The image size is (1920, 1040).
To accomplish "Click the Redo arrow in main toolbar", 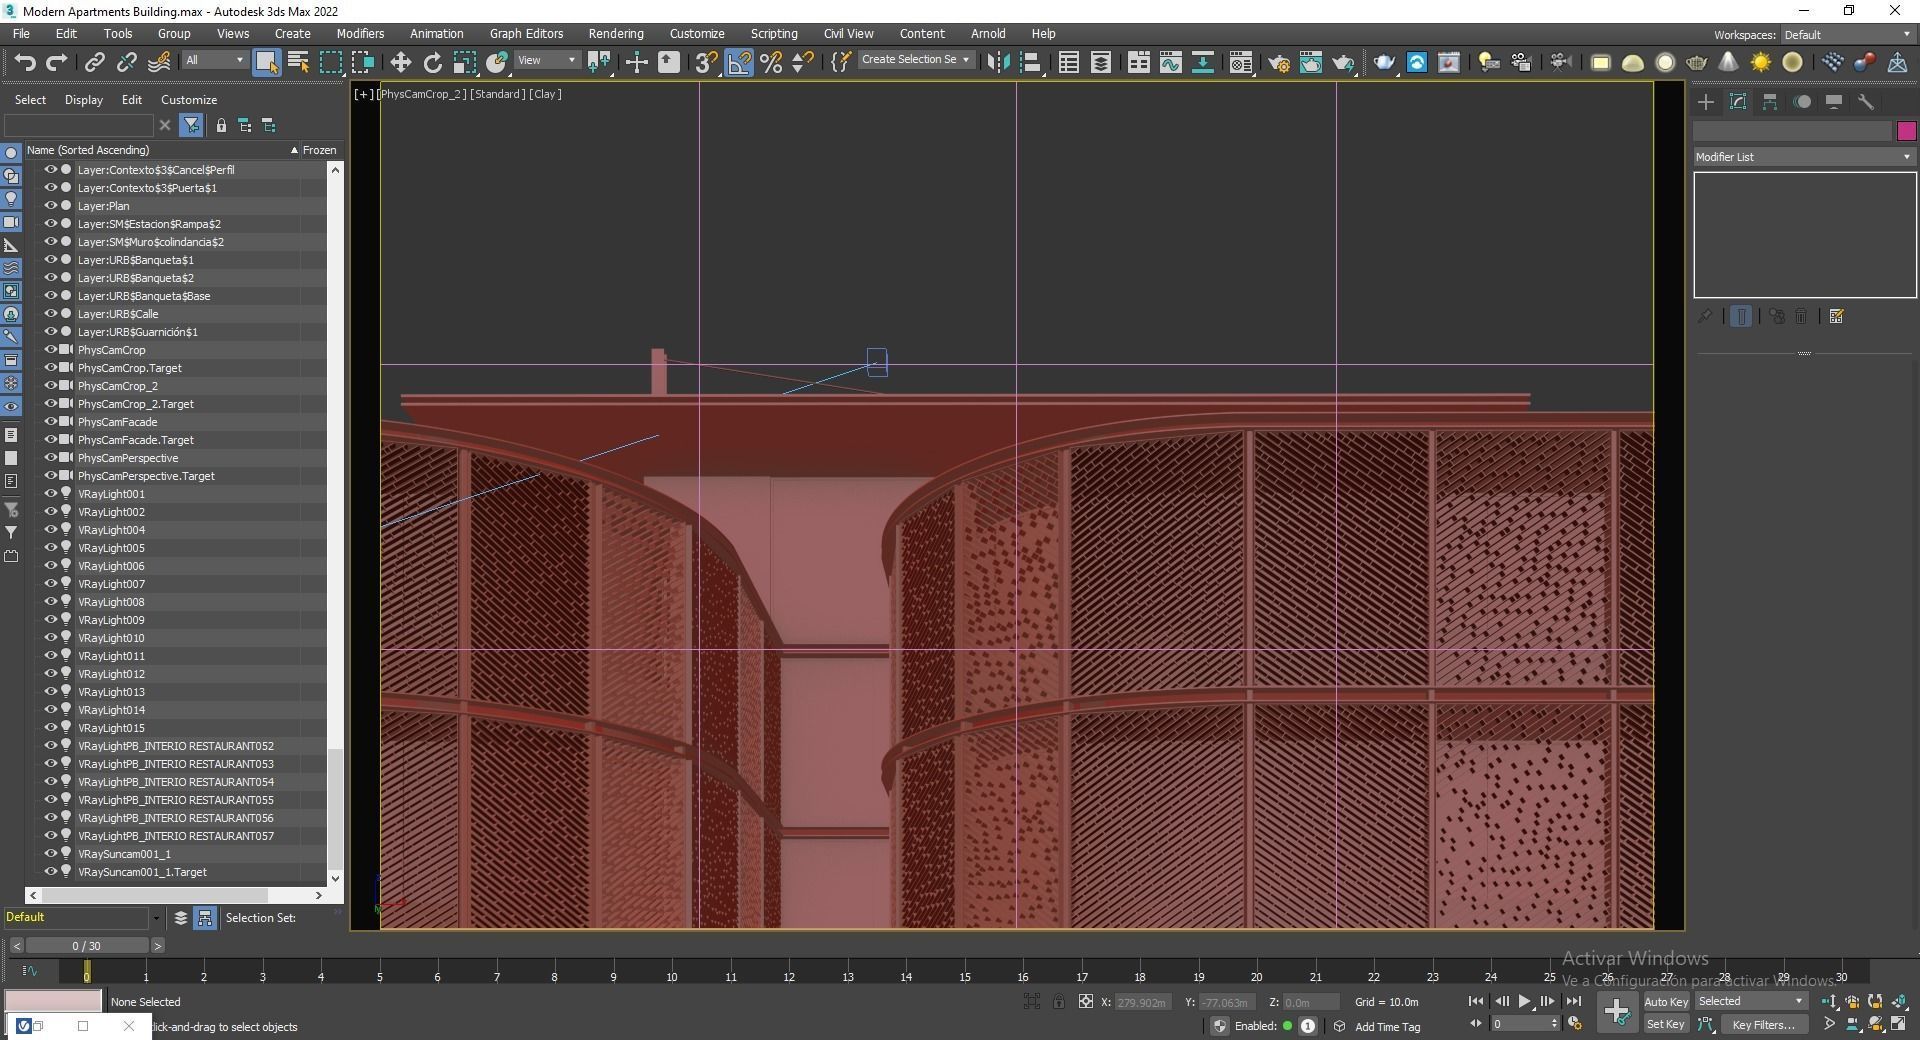I will point(57,62).
